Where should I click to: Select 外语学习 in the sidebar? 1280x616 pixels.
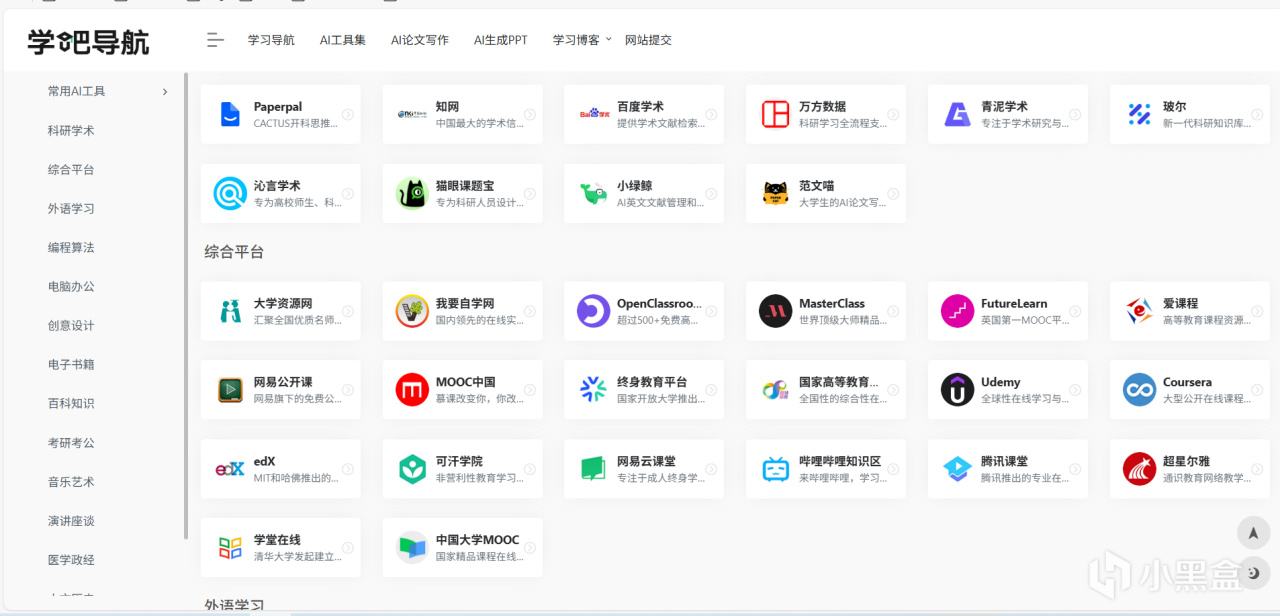pos(71,209)
